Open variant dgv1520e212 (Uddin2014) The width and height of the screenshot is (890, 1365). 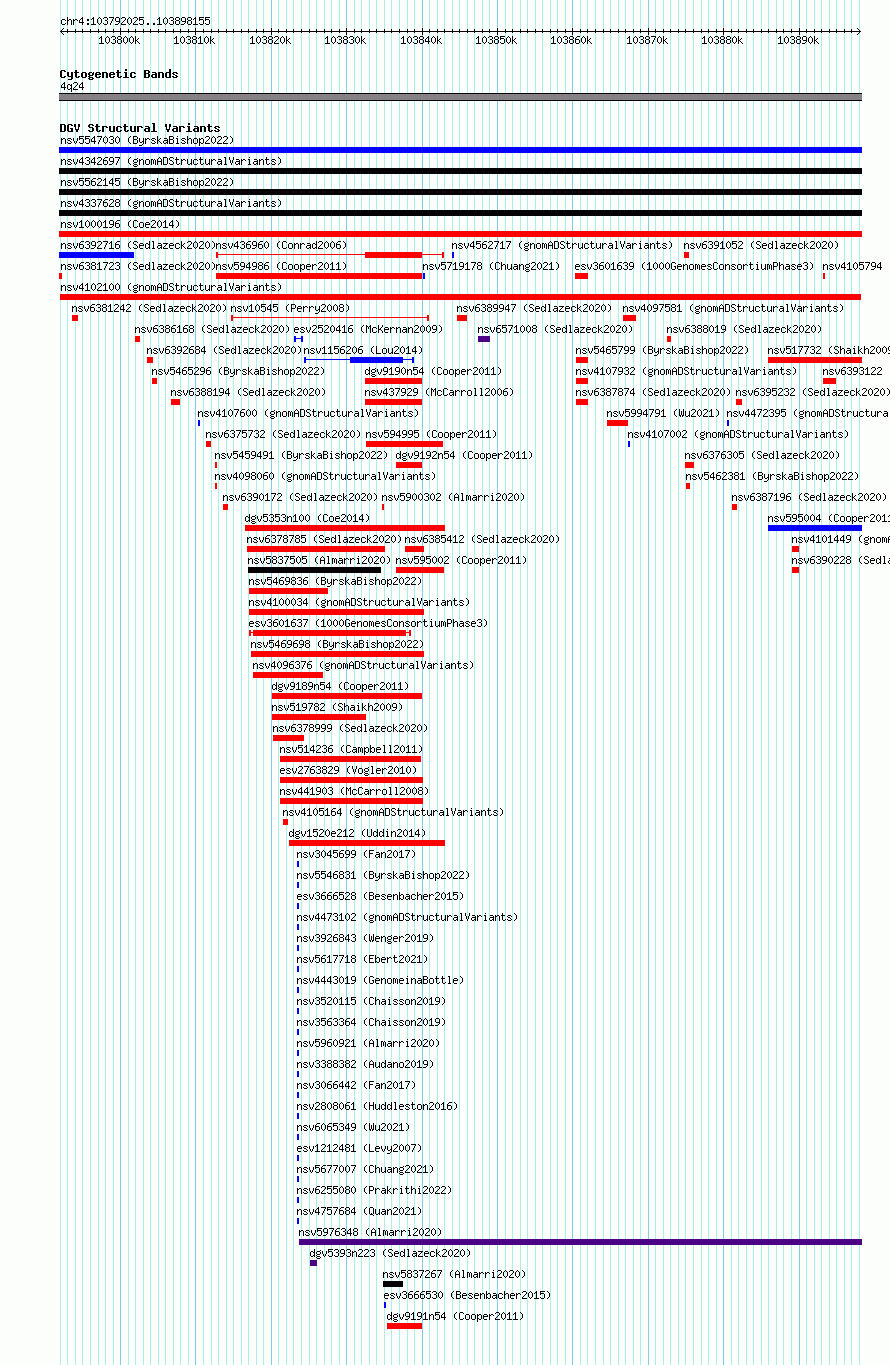tap(357, 833)
